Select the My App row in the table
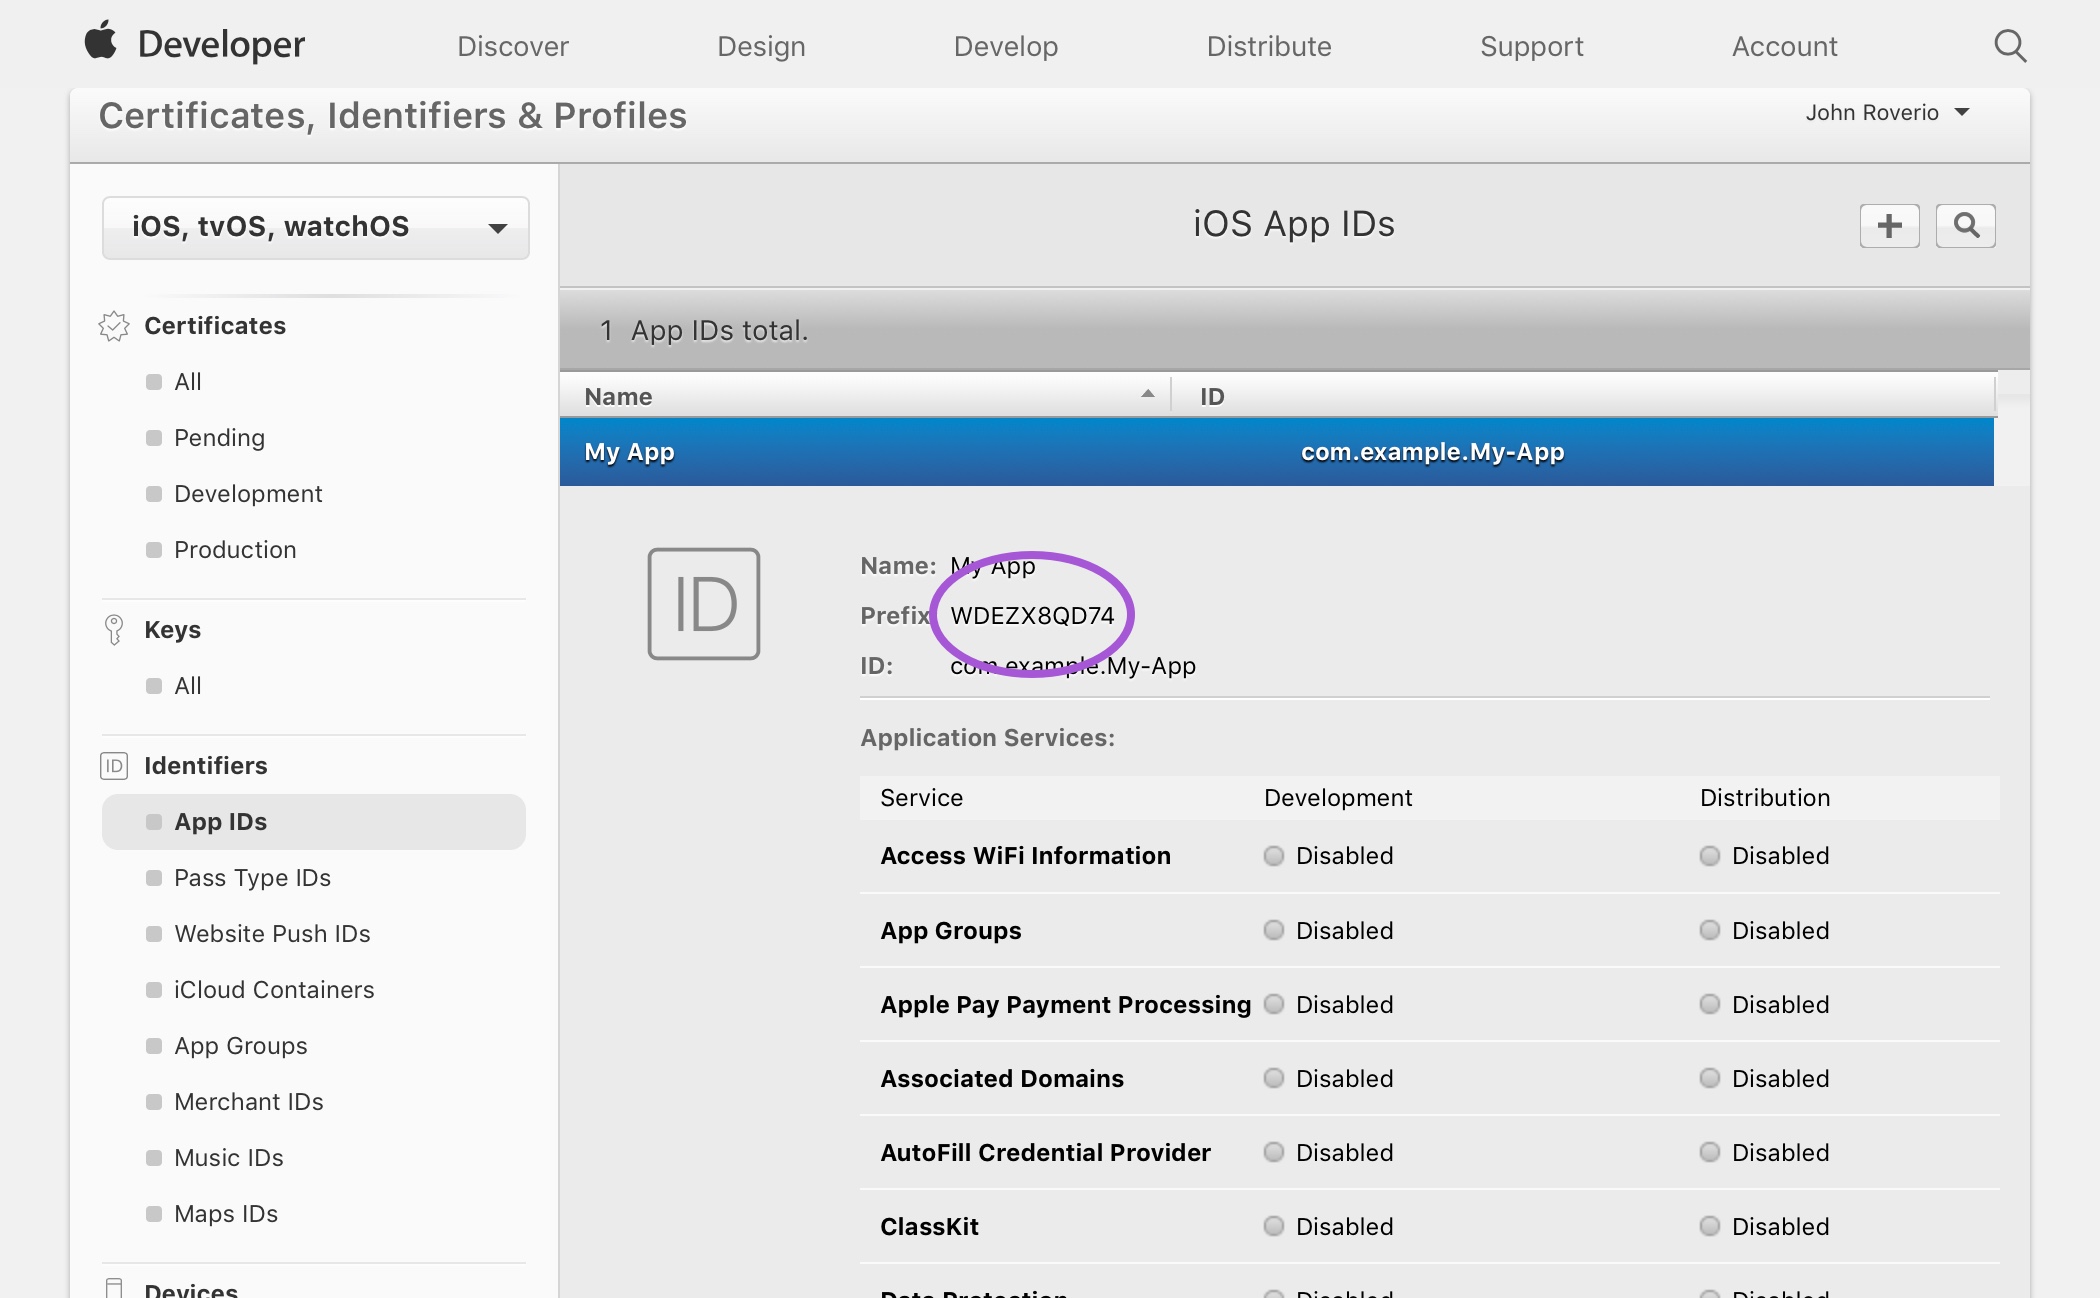This screenshot has height=1298, width=2100. click(1276, 452)
